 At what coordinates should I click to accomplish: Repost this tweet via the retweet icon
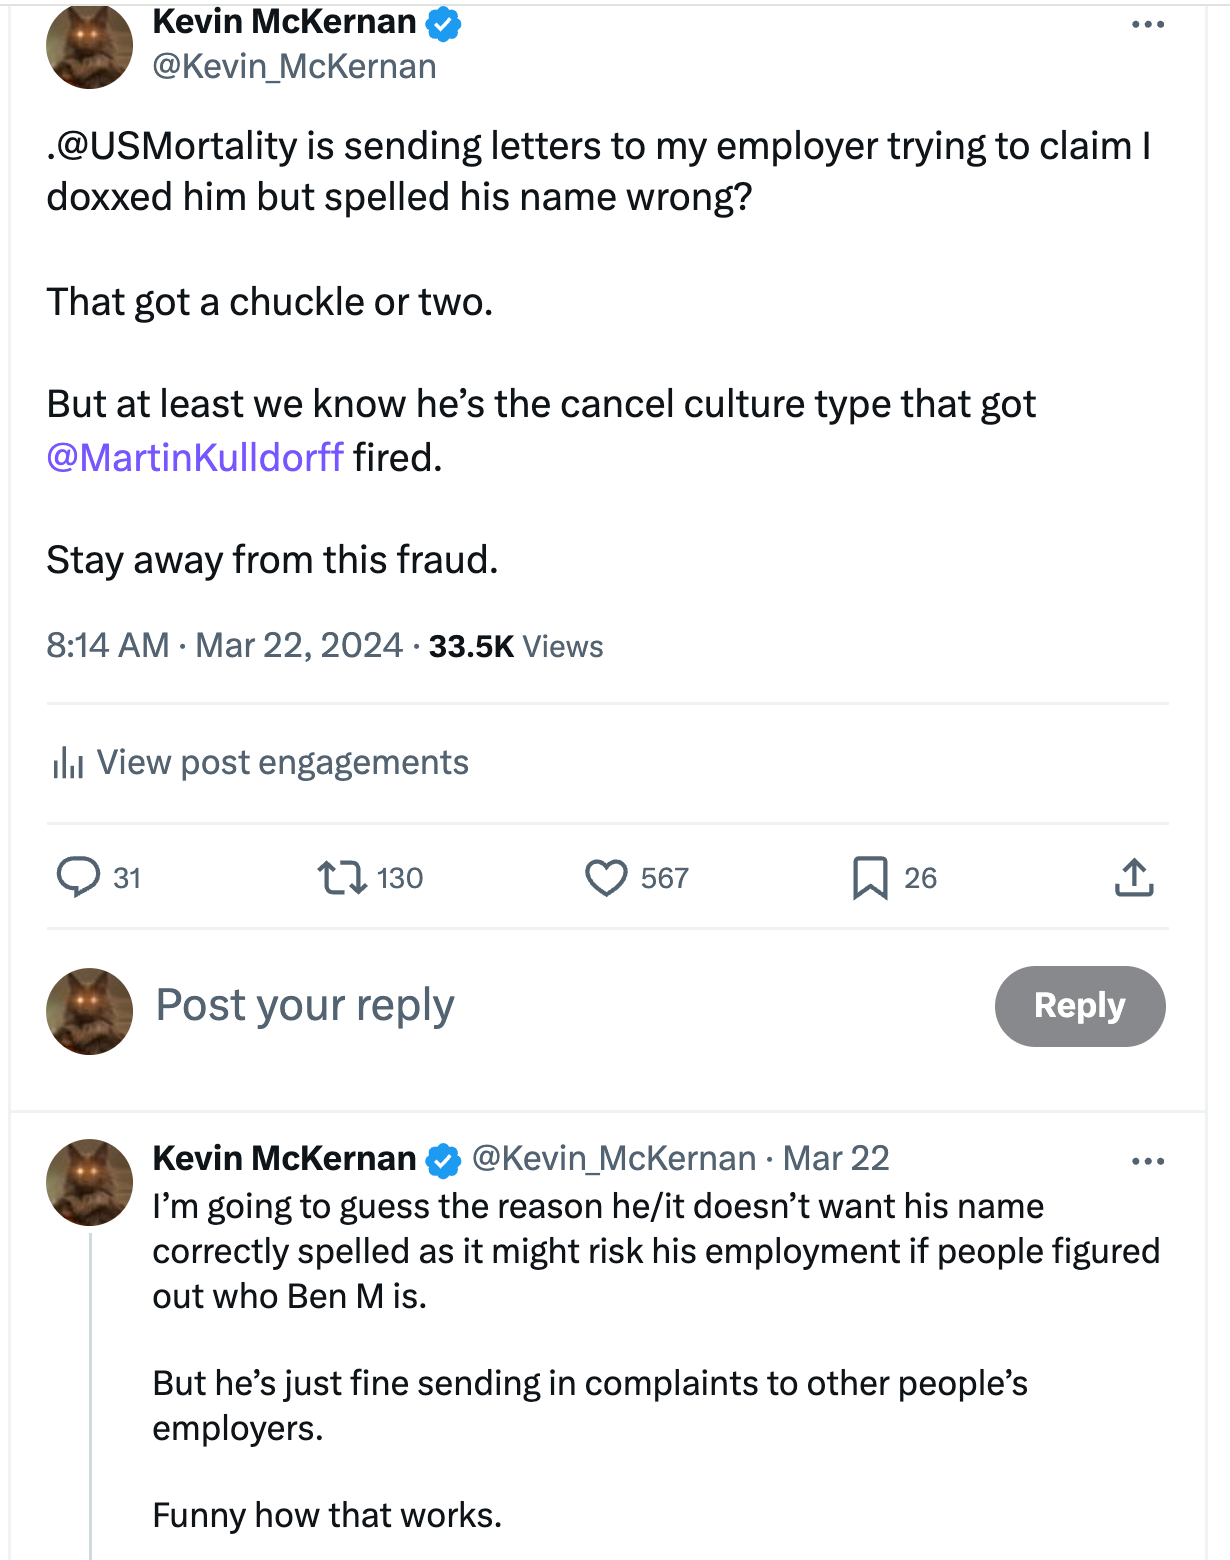[x=340, y=878]
